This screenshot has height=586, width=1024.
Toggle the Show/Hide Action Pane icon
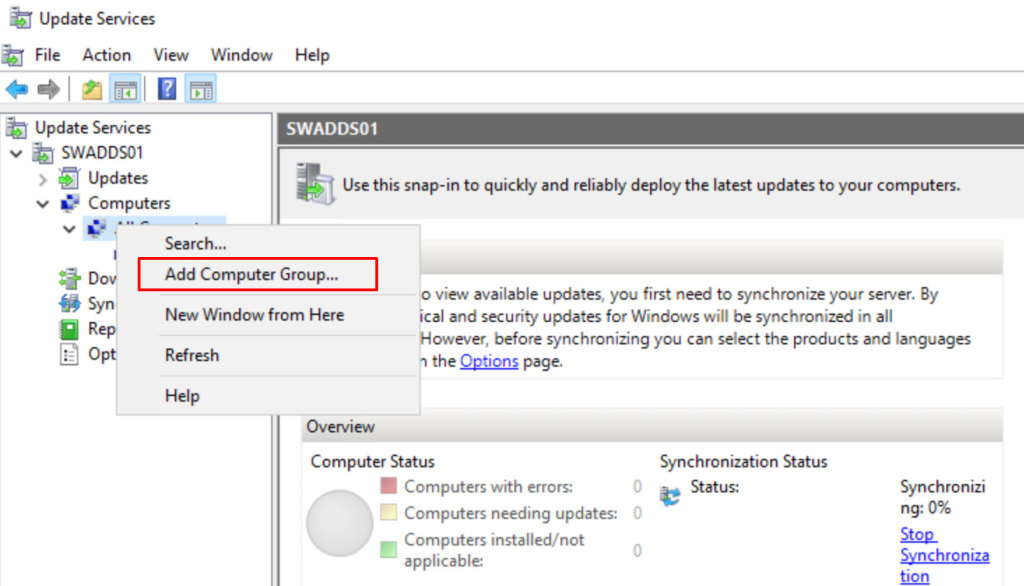[x=201, y=89]
